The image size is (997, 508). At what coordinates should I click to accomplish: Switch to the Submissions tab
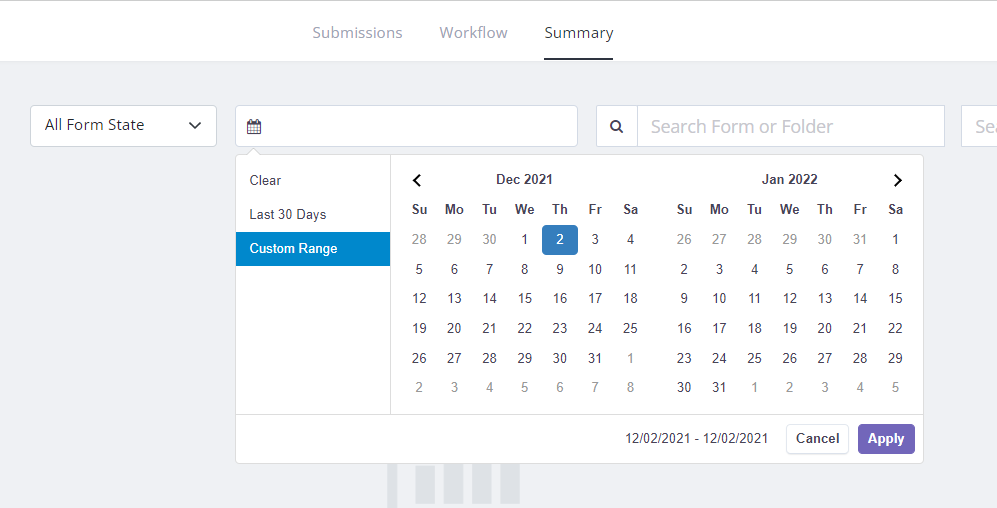[357, 33]
